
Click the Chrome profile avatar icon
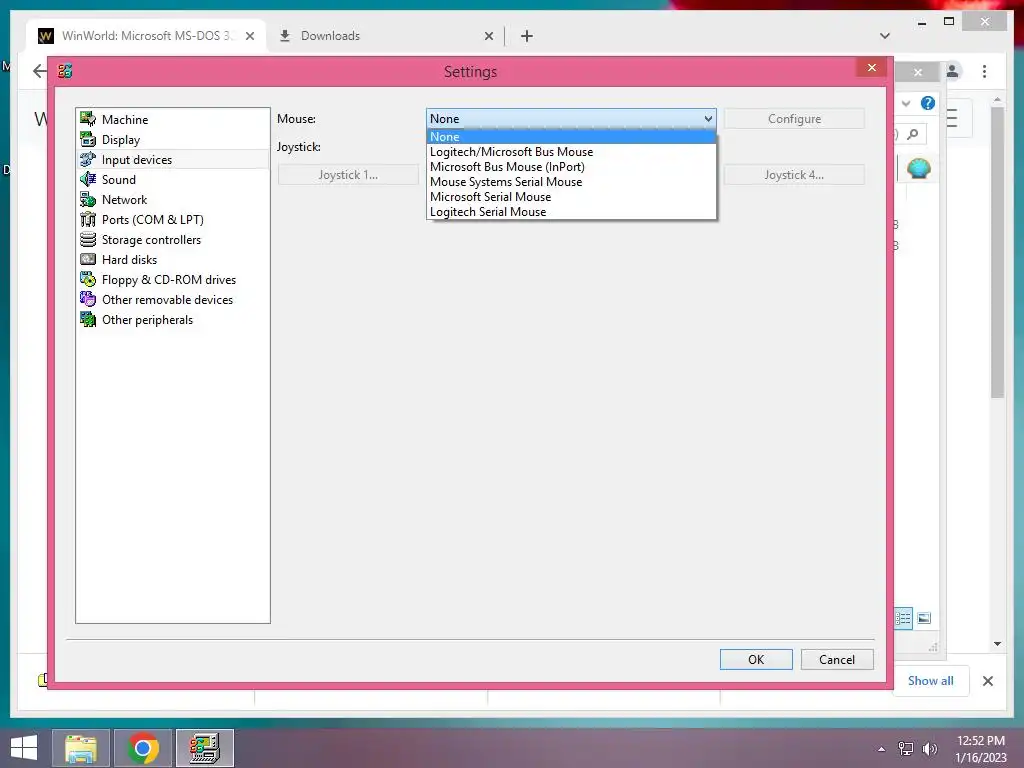(953, 71)
